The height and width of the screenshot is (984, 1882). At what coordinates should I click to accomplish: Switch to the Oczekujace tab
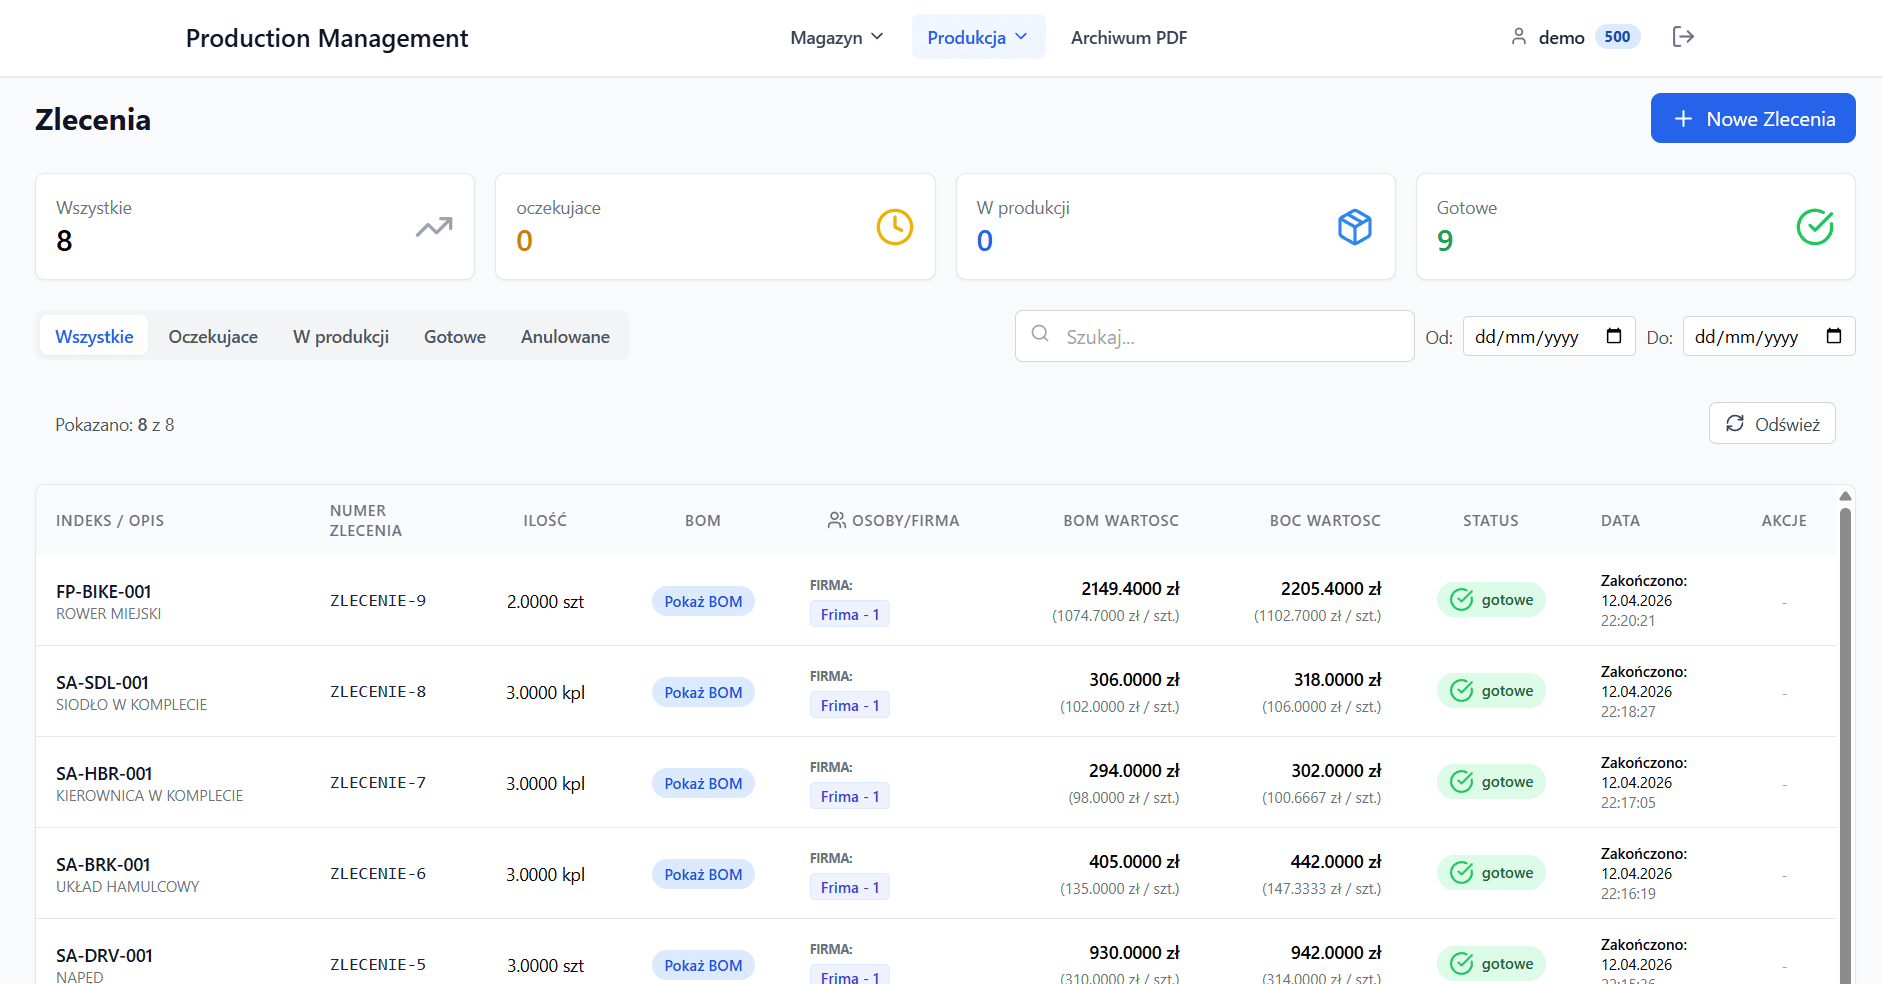[213, 336]
